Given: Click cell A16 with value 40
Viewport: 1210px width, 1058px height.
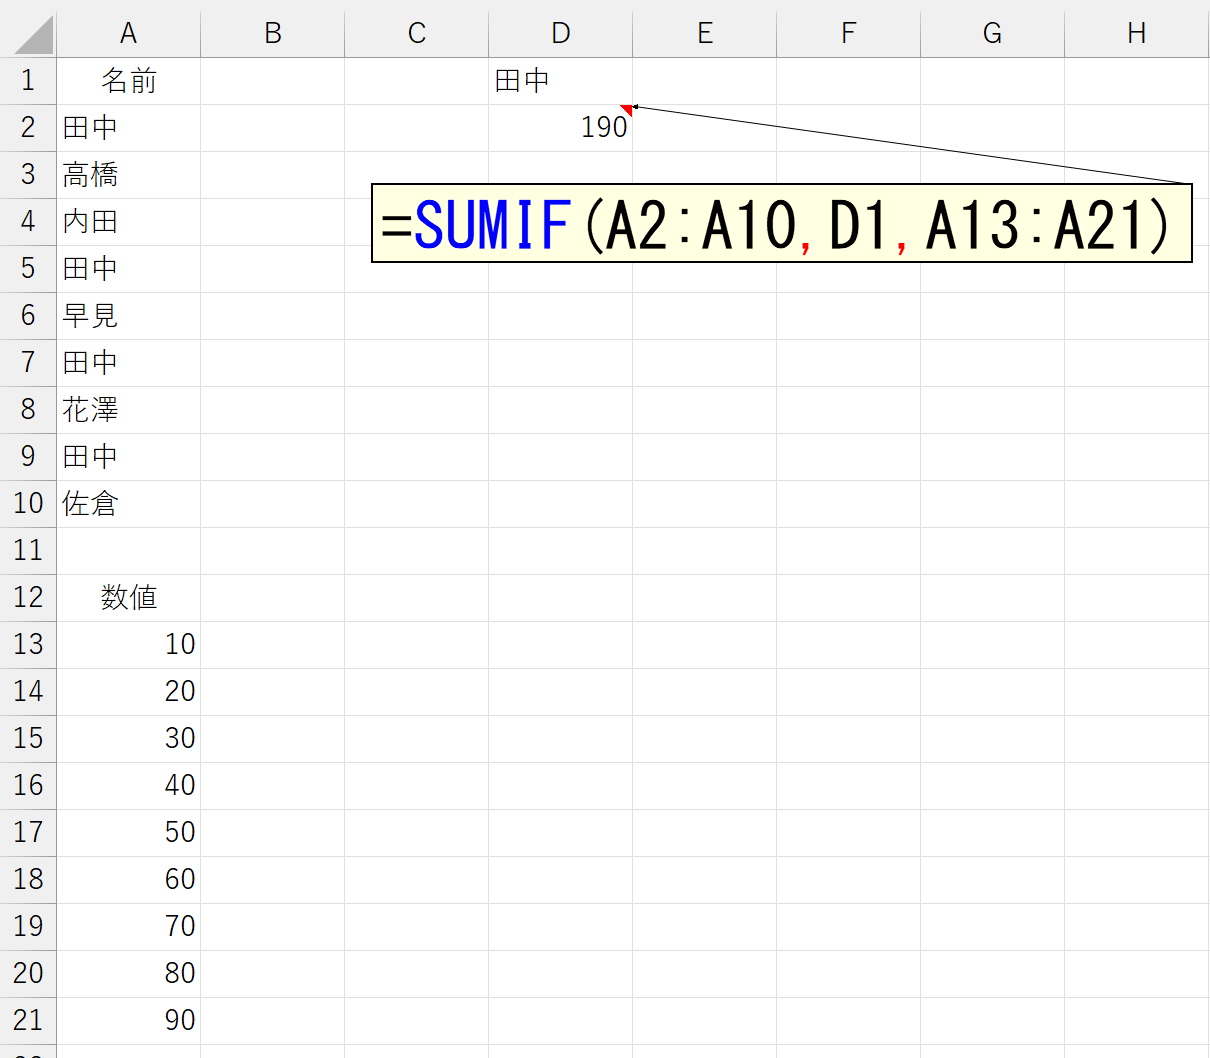Looking at the screenshot, I should [x=128, y=786].
